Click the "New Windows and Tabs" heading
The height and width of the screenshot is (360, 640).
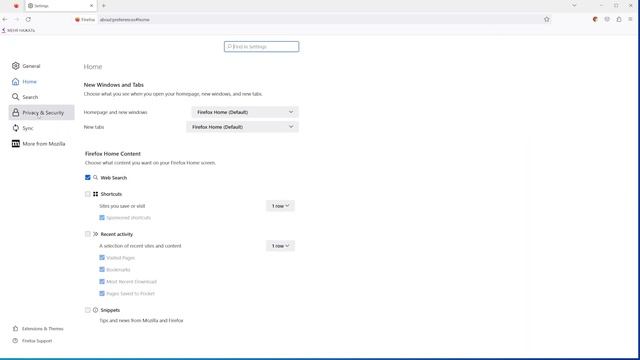click(113, 85)
